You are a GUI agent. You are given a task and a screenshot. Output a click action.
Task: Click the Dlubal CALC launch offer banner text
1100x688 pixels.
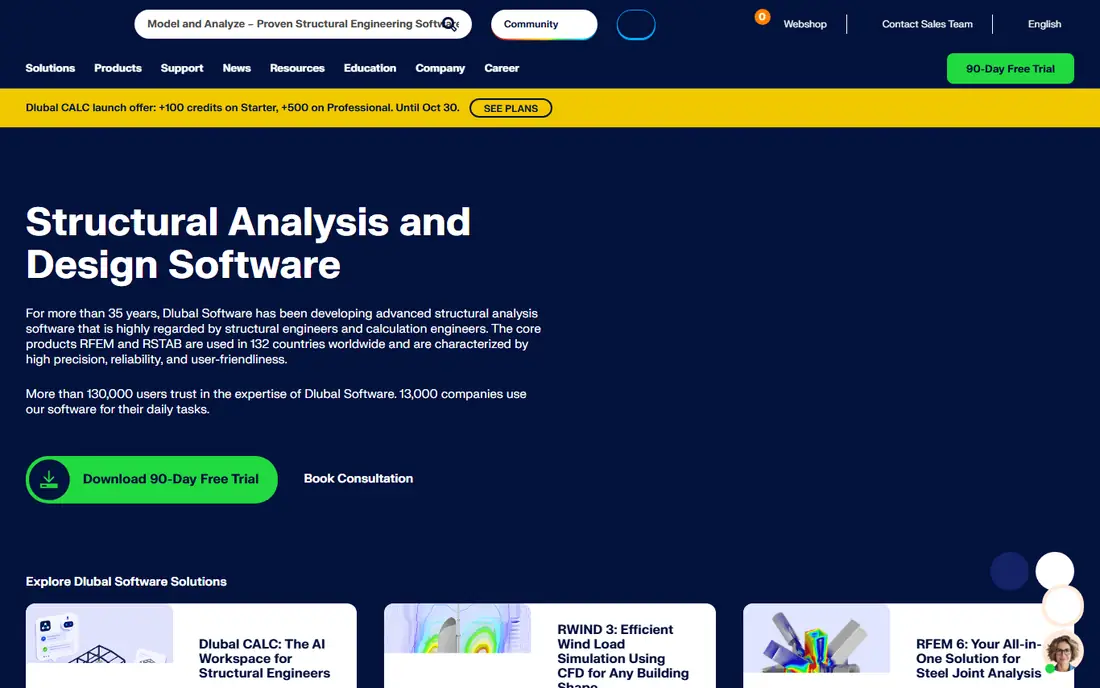pyautogui.click(x=243, y=107)
